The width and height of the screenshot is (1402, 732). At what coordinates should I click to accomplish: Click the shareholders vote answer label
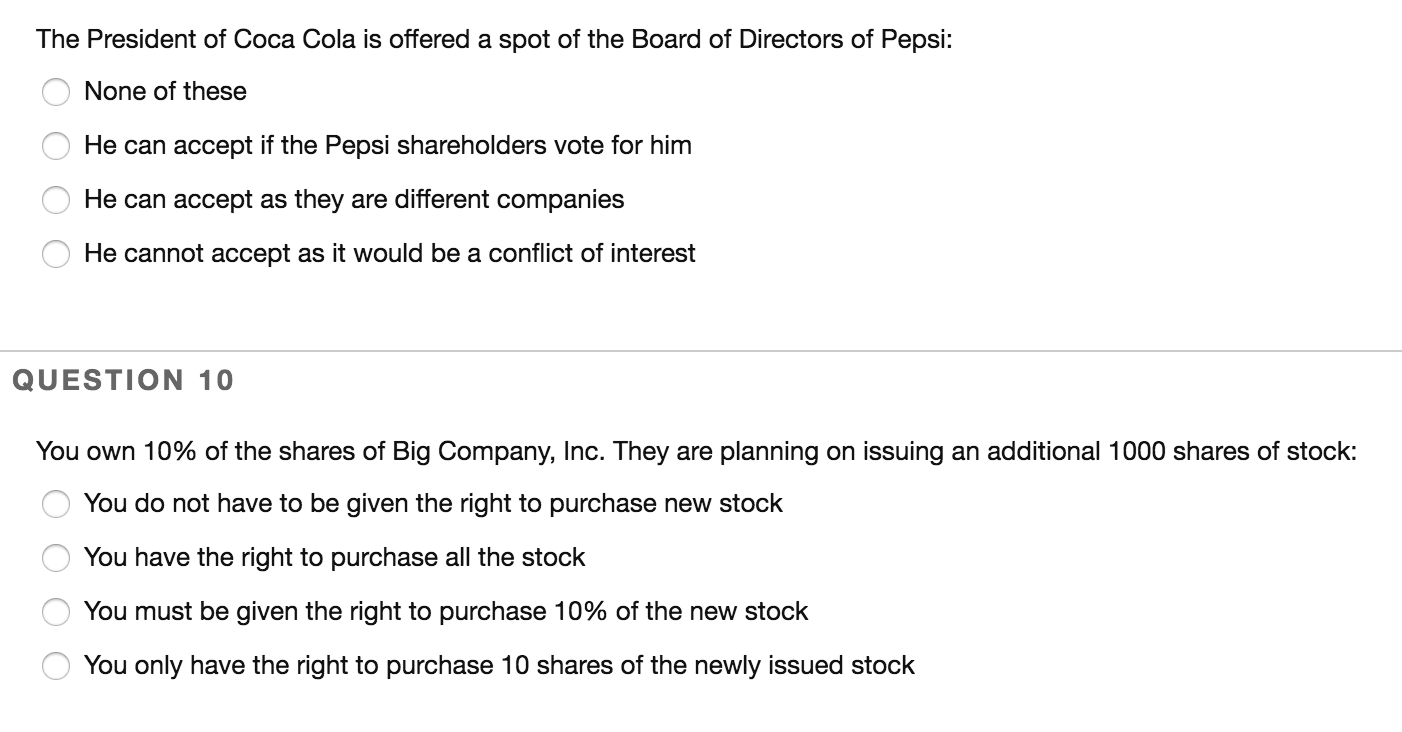pos(388,146)
